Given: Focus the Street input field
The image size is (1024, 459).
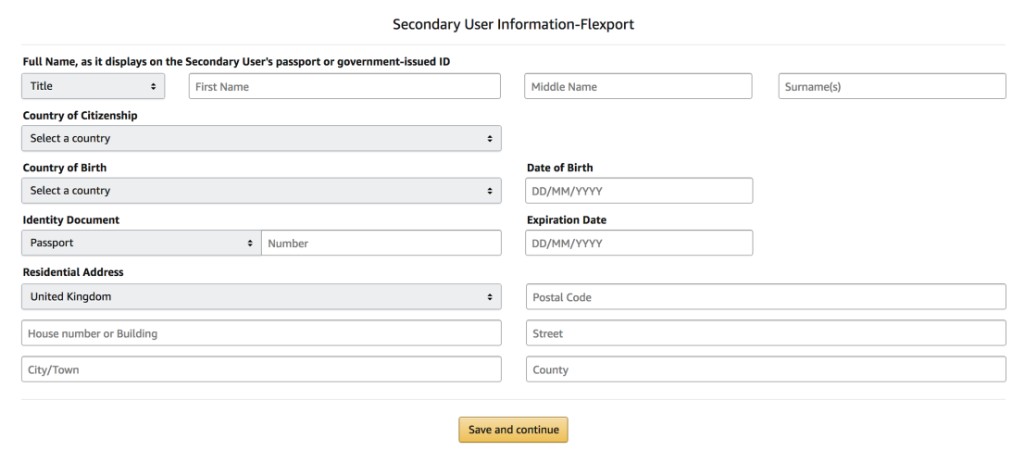Looking at the screenshot, I should click(x=765, y=333).
